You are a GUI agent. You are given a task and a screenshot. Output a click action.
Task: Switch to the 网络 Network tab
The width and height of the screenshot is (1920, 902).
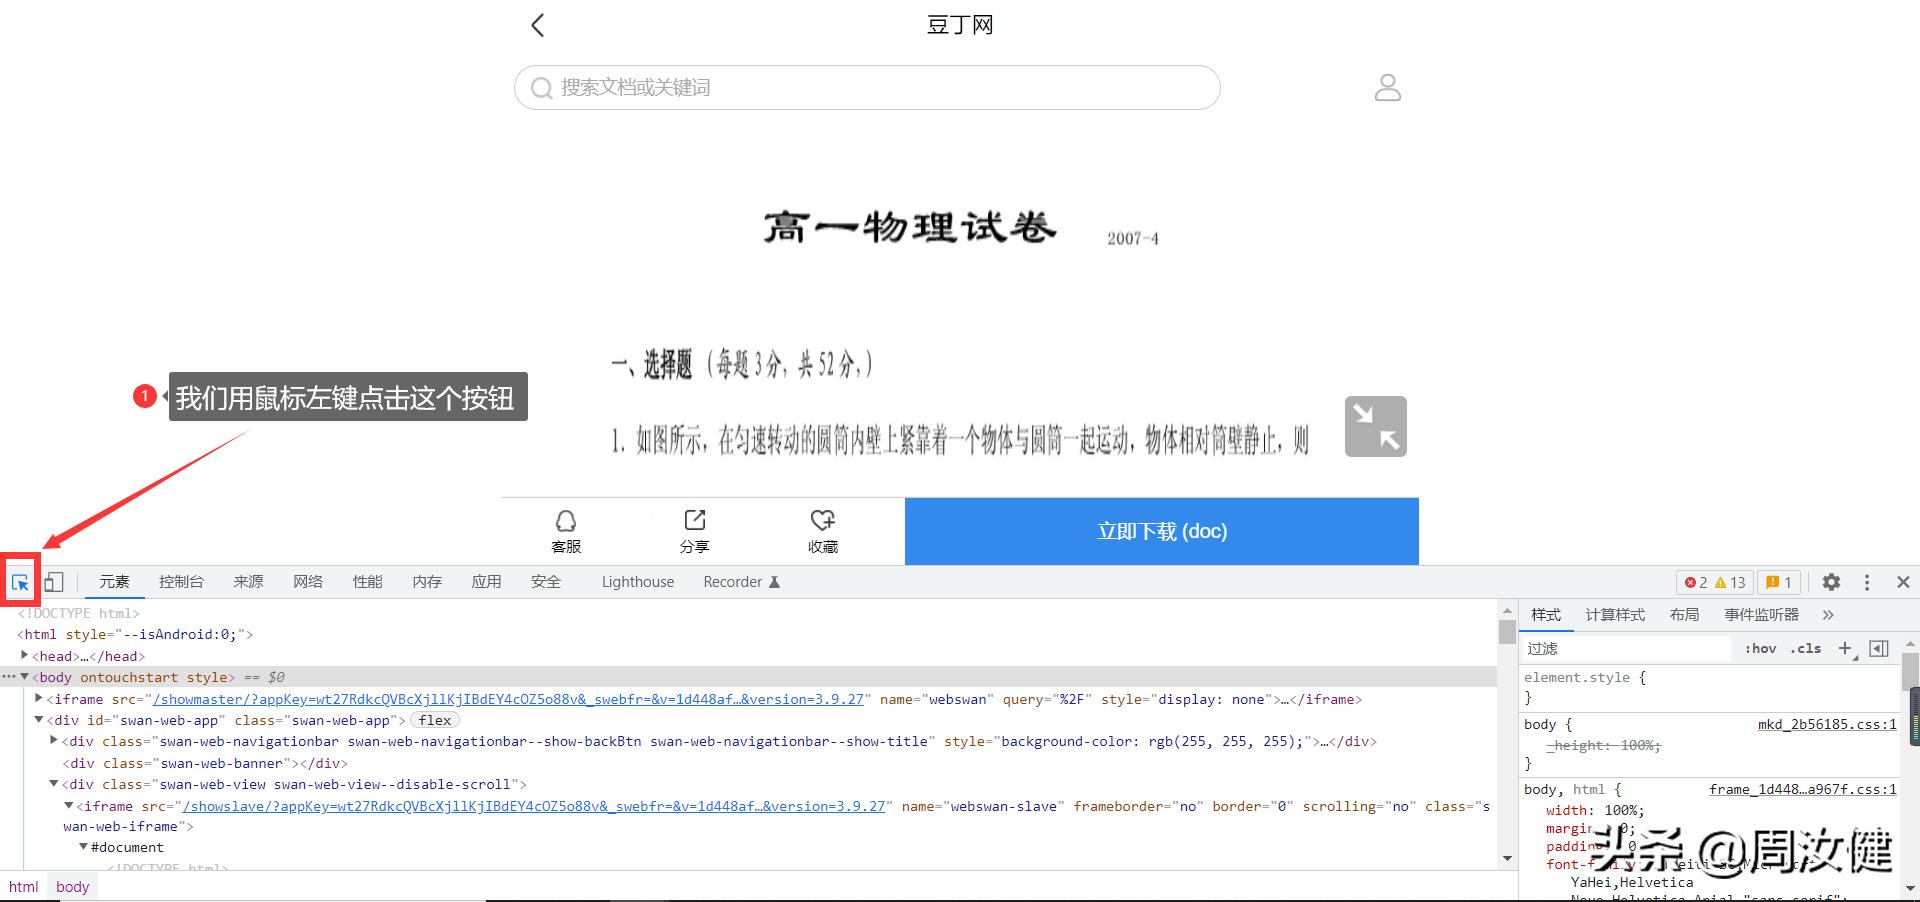coord(308,581)
